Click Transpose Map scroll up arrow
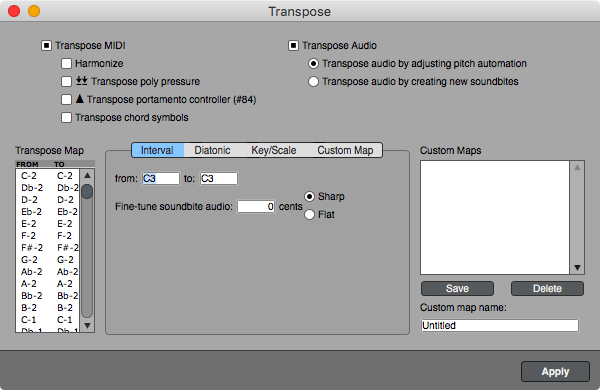The width and height of the screenshot is (600, 390). pyautogui.click(x=87, y=175)
